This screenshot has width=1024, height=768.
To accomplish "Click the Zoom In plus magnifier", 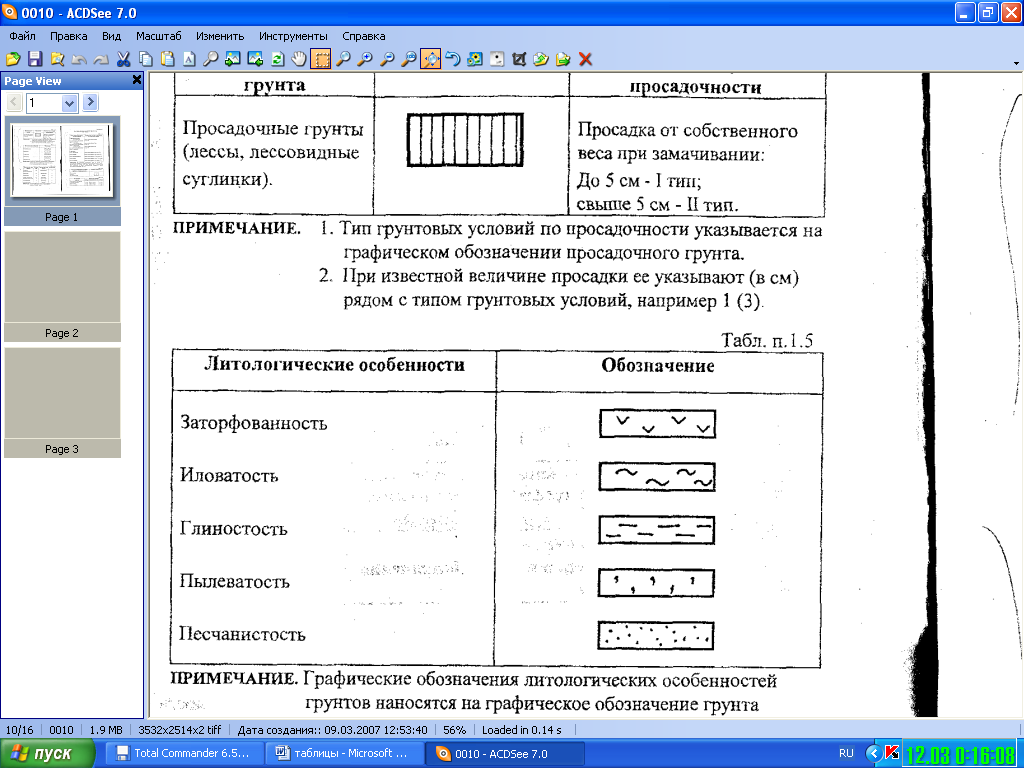I will coord(365,59).
